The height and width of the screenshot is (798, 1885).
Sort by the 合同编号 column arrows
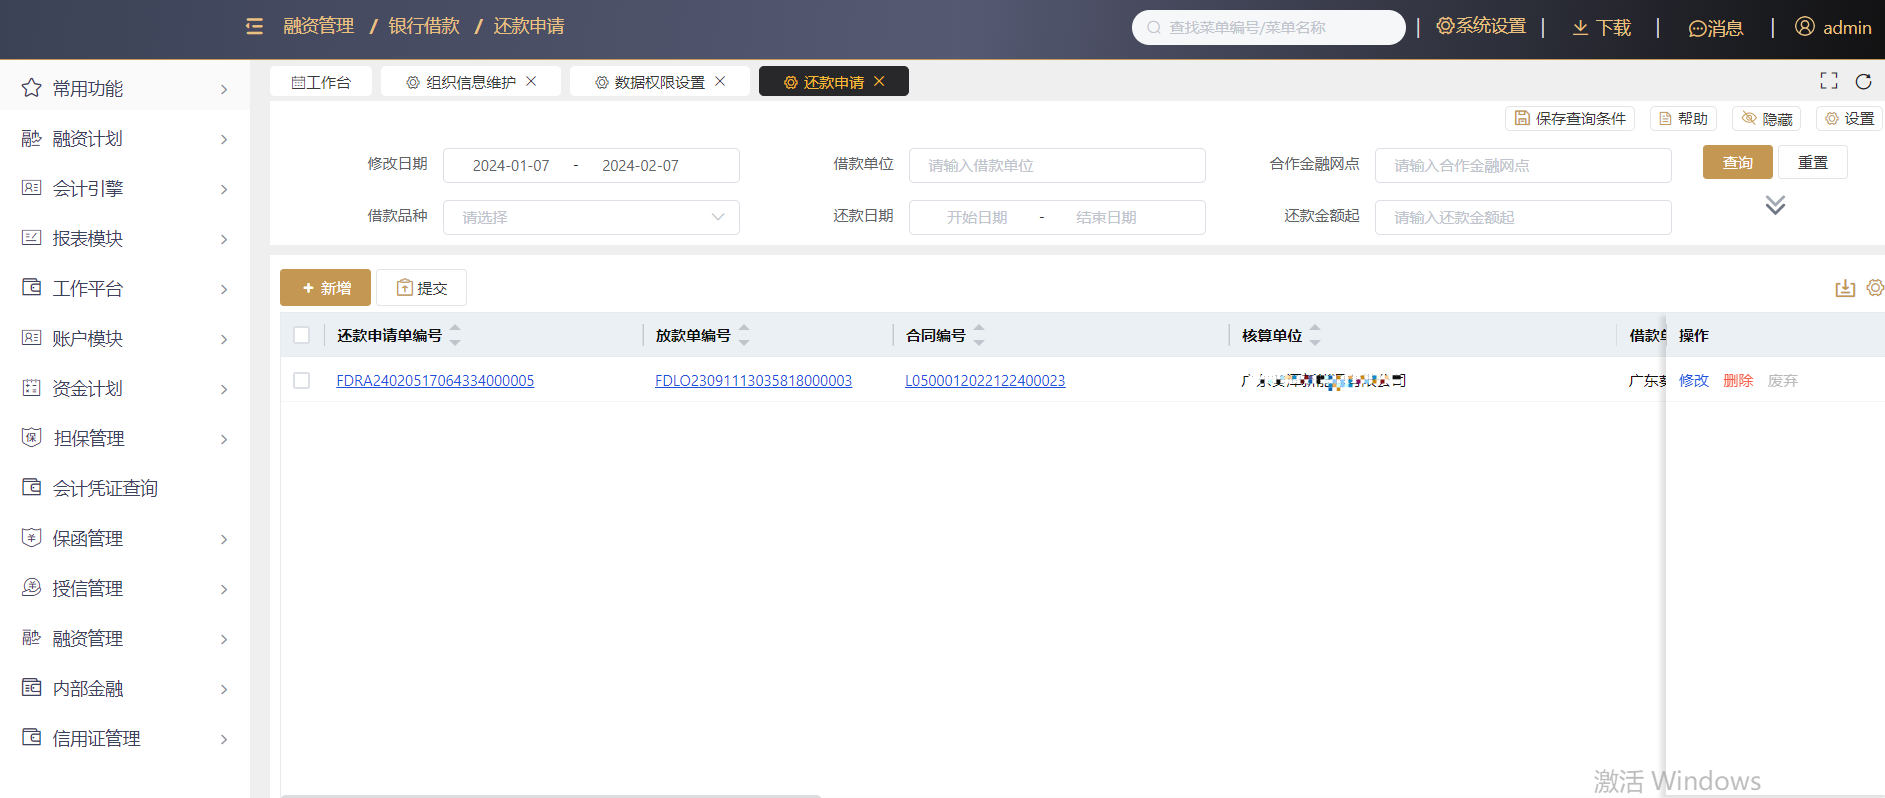click(979, 335)
